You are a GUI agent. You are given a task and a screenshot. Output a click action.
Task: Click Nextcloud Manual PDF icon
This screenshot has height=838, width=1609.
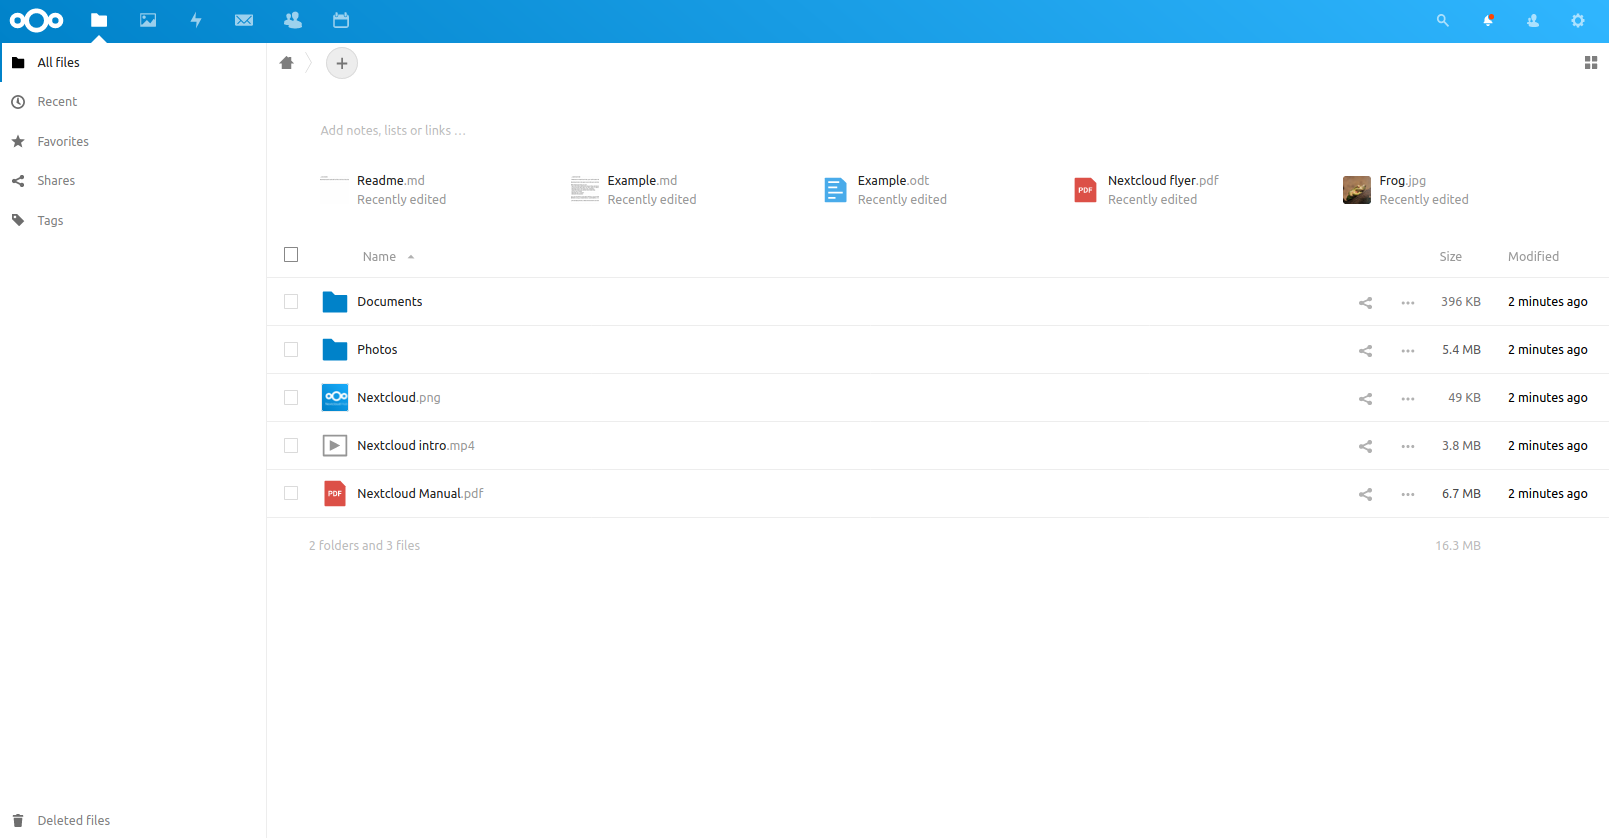click(335, 494)
